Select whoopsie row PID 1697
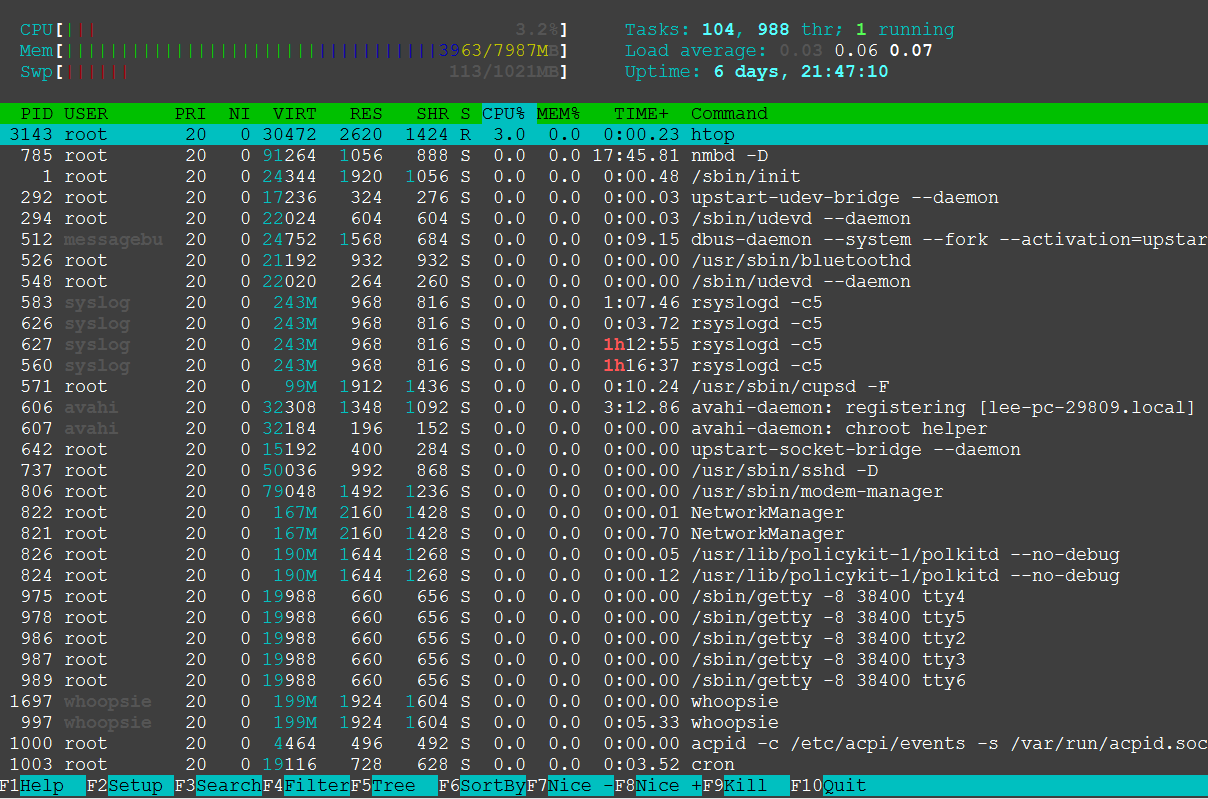Viewport: 1208px width, 799px height. [x=604, y=702]
